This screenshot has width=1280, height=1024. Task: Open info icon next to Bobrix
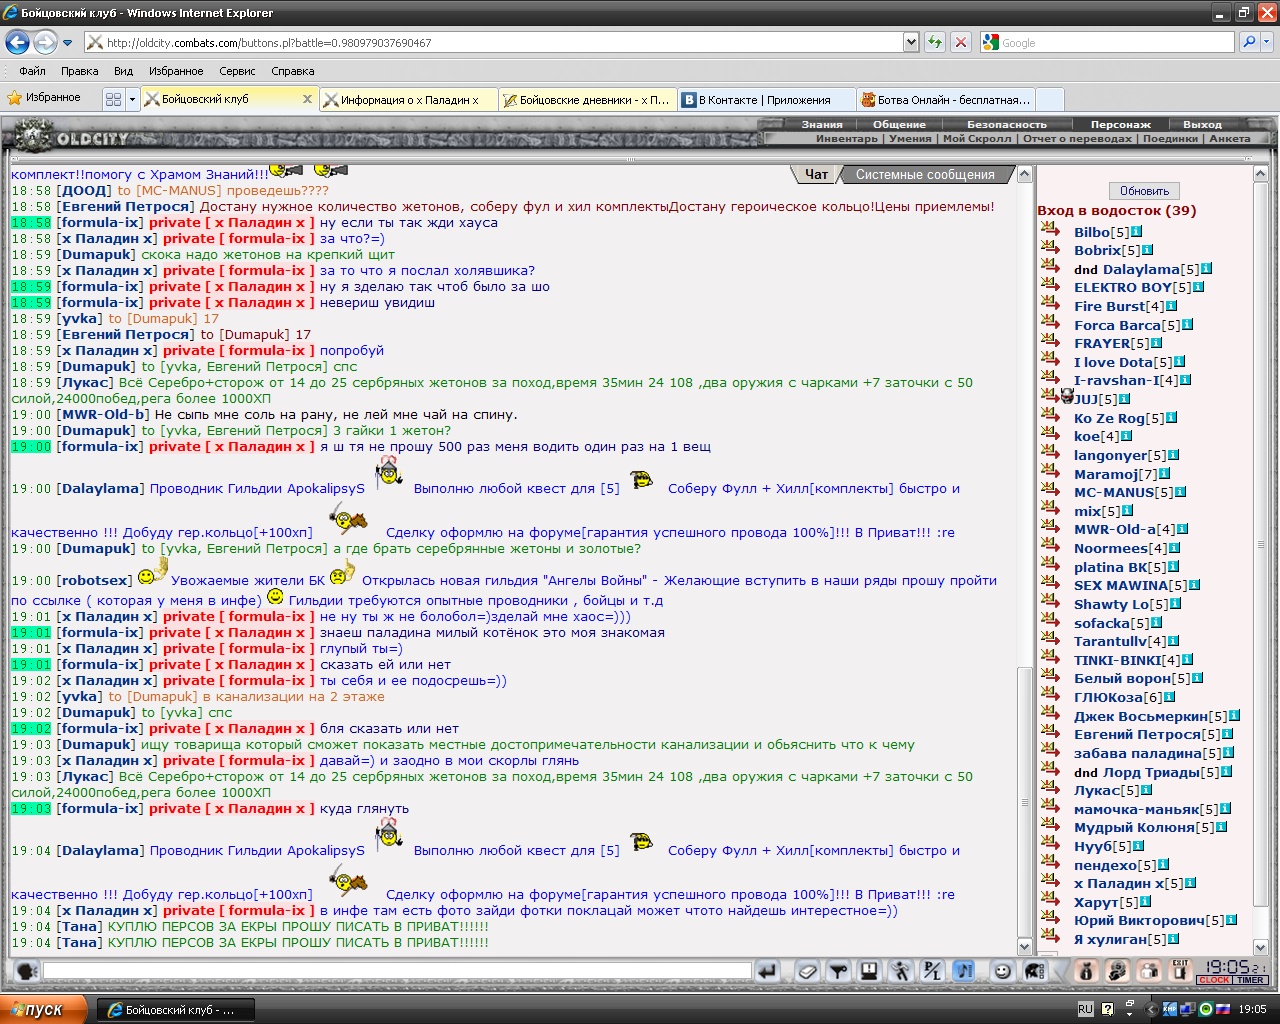coord(1148,250)
